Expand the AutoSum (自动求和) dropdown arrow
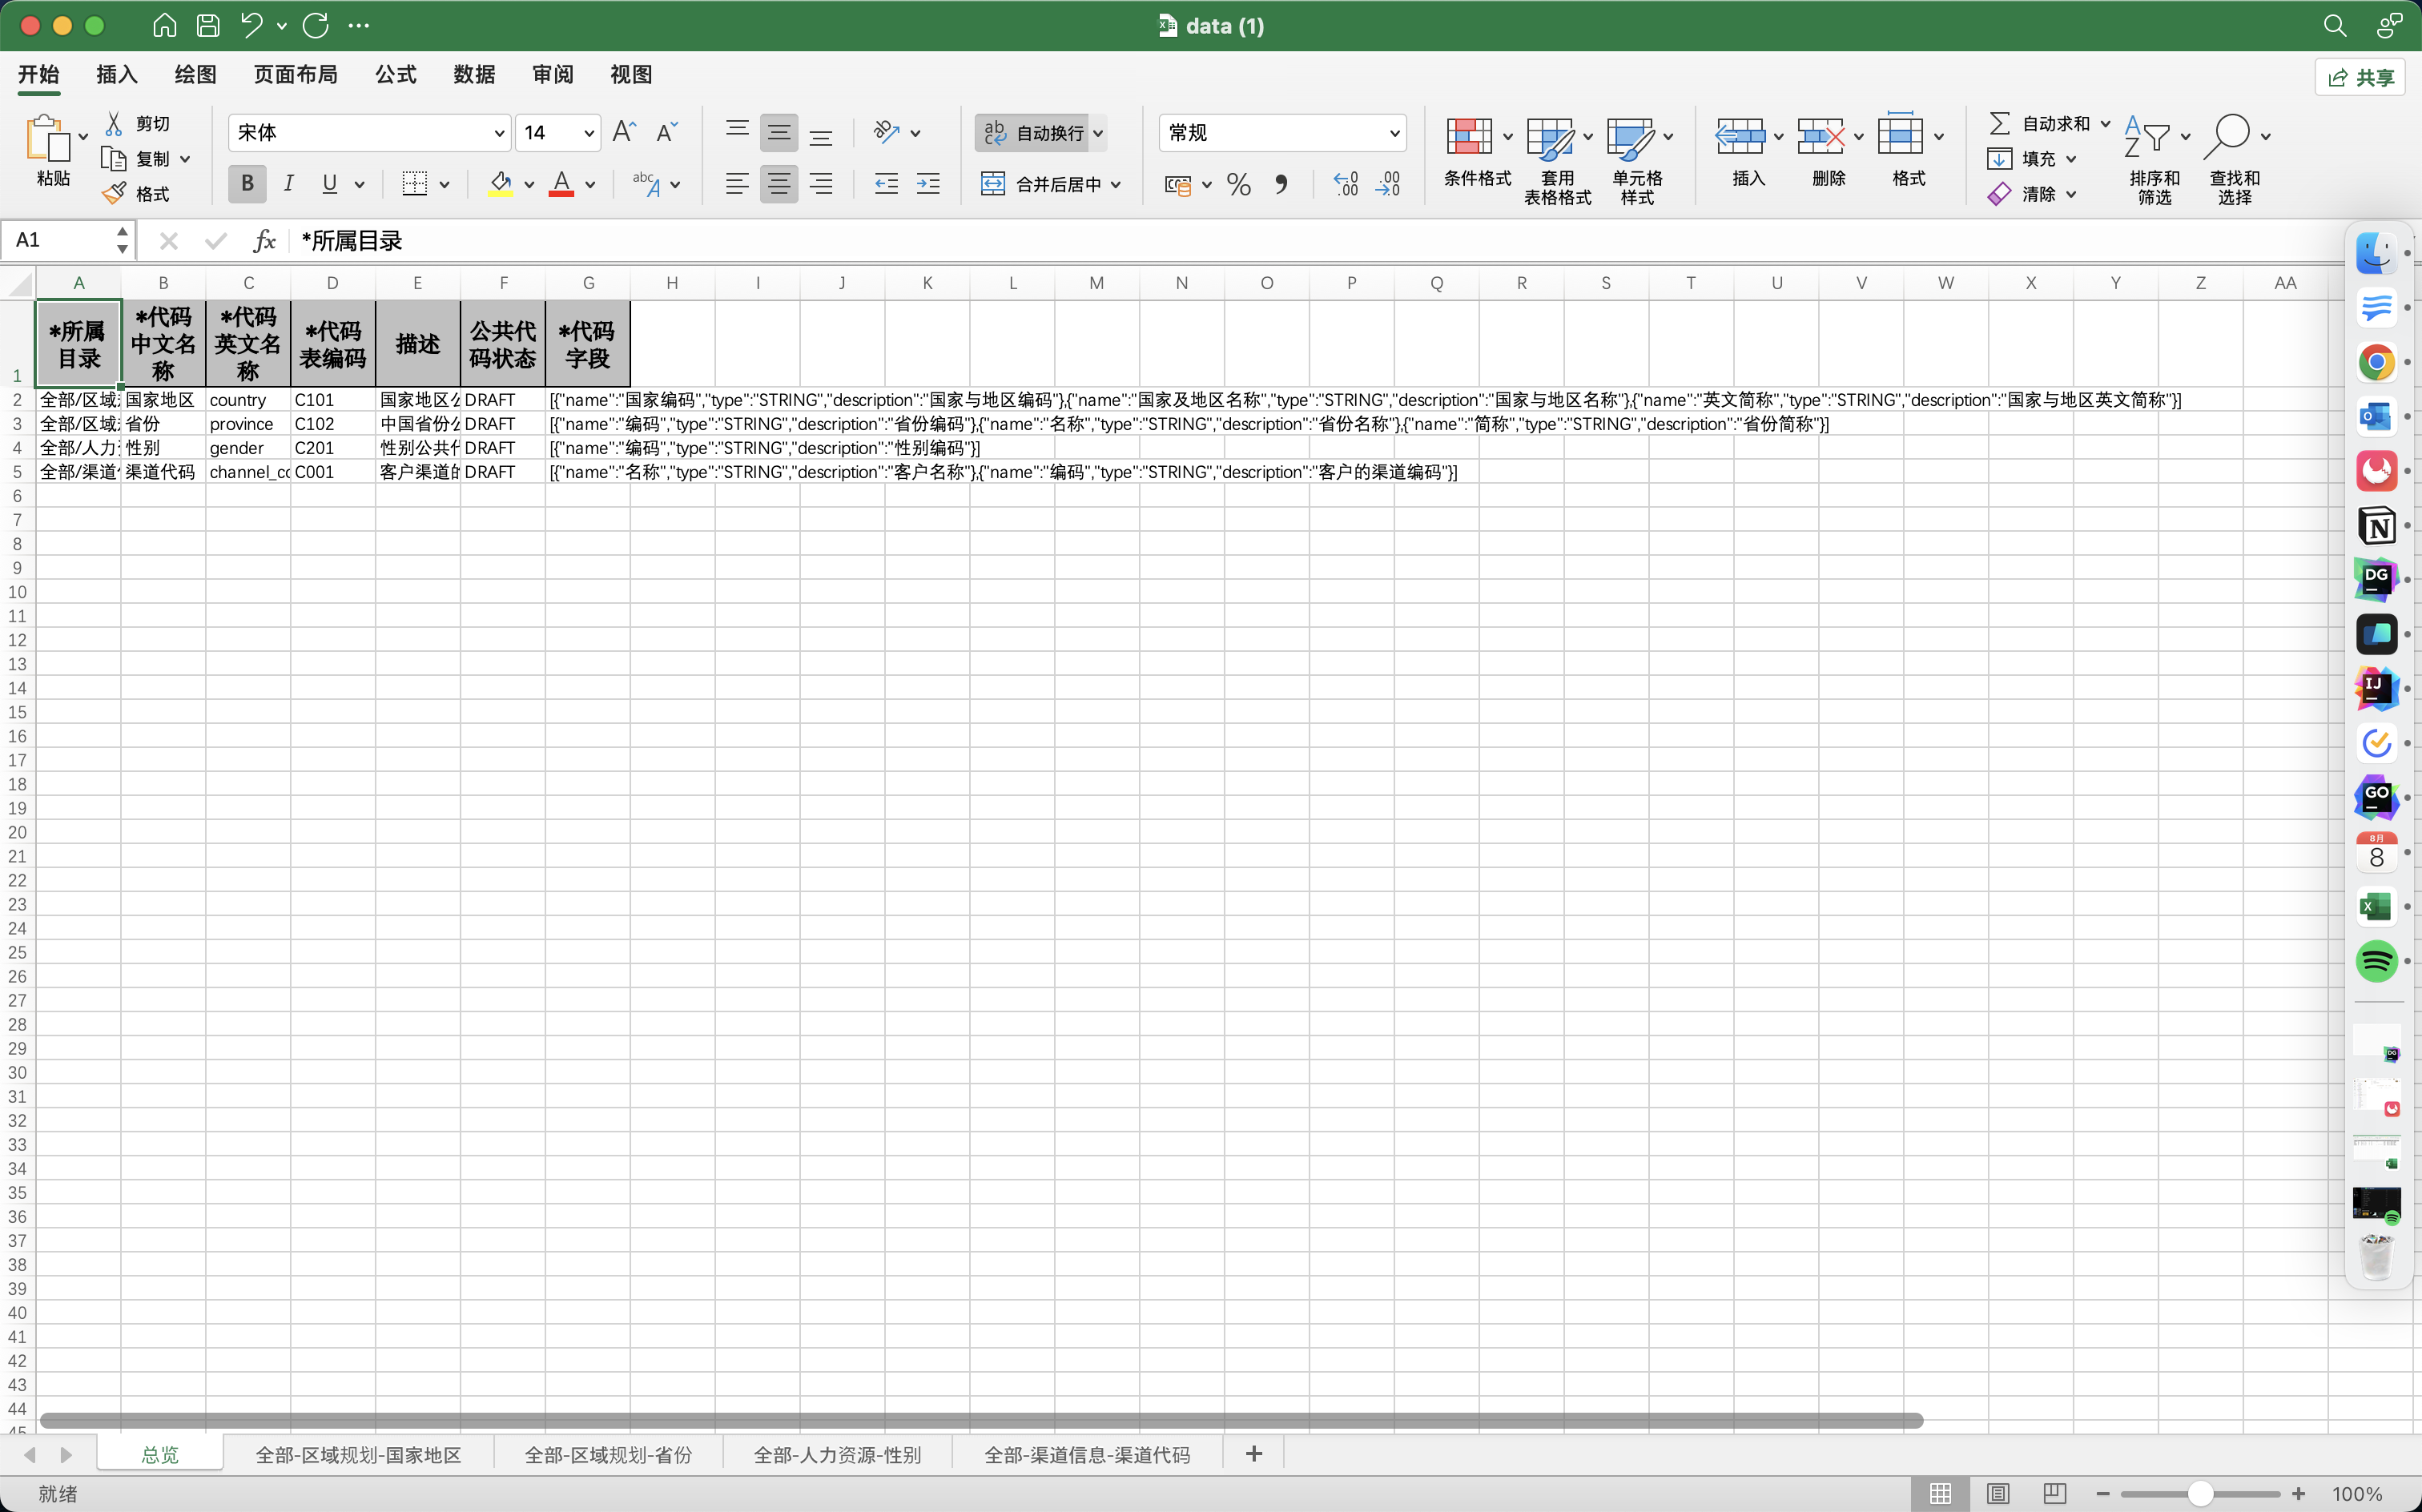This screenshot has width=2422, height=1512. point(2105,123)
